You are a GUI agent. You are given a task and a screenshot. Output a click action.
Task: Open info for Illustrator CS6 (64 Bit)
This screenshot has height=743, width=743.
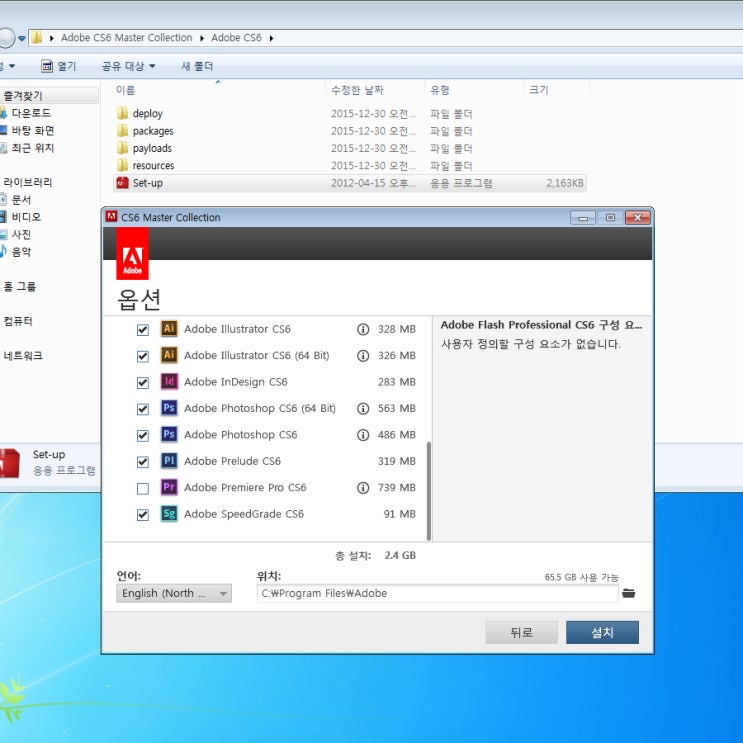tap(363, 355)
